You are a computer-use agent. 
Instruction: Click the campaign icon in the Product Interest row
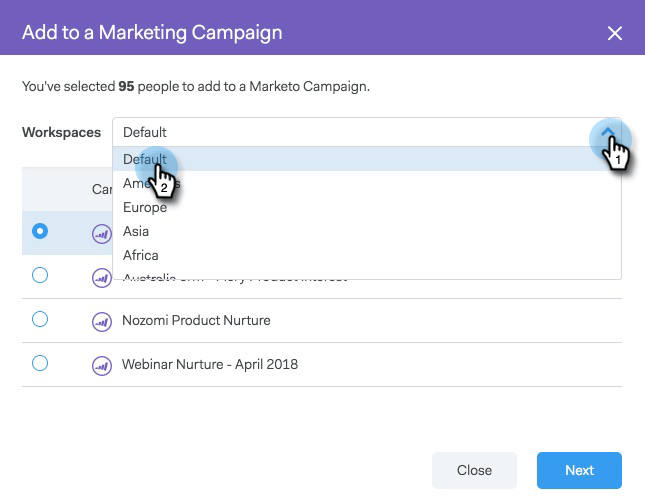[101, 277]
